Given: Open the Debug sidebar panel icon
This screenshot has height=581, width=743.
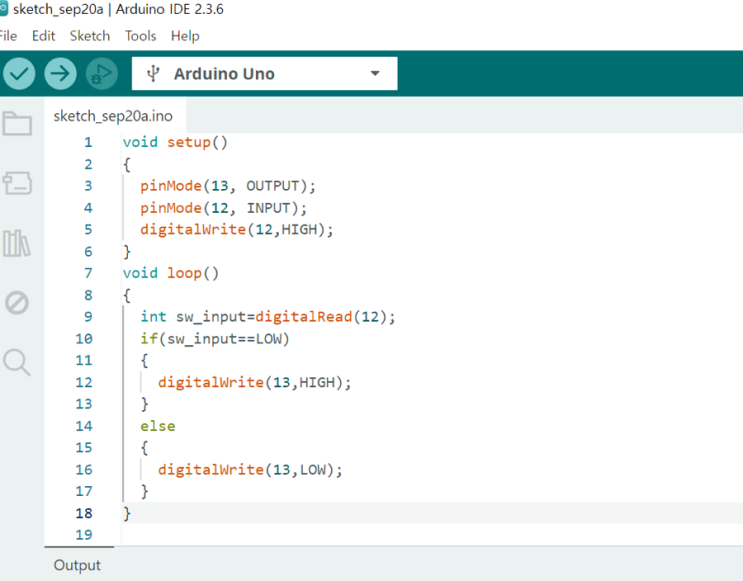Looking at the screenshot, I should (17, 302).
